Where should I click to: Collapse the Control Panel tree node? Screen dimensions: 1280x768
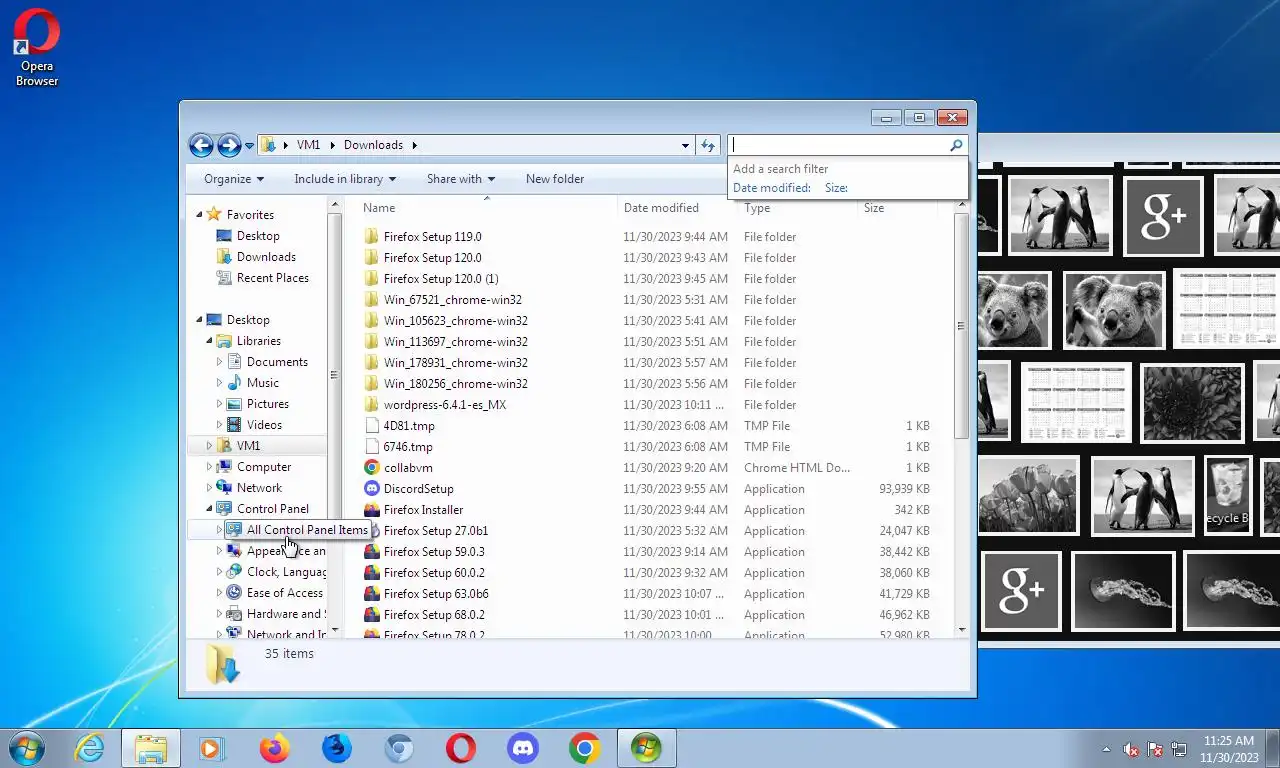(x=210, y=509)
